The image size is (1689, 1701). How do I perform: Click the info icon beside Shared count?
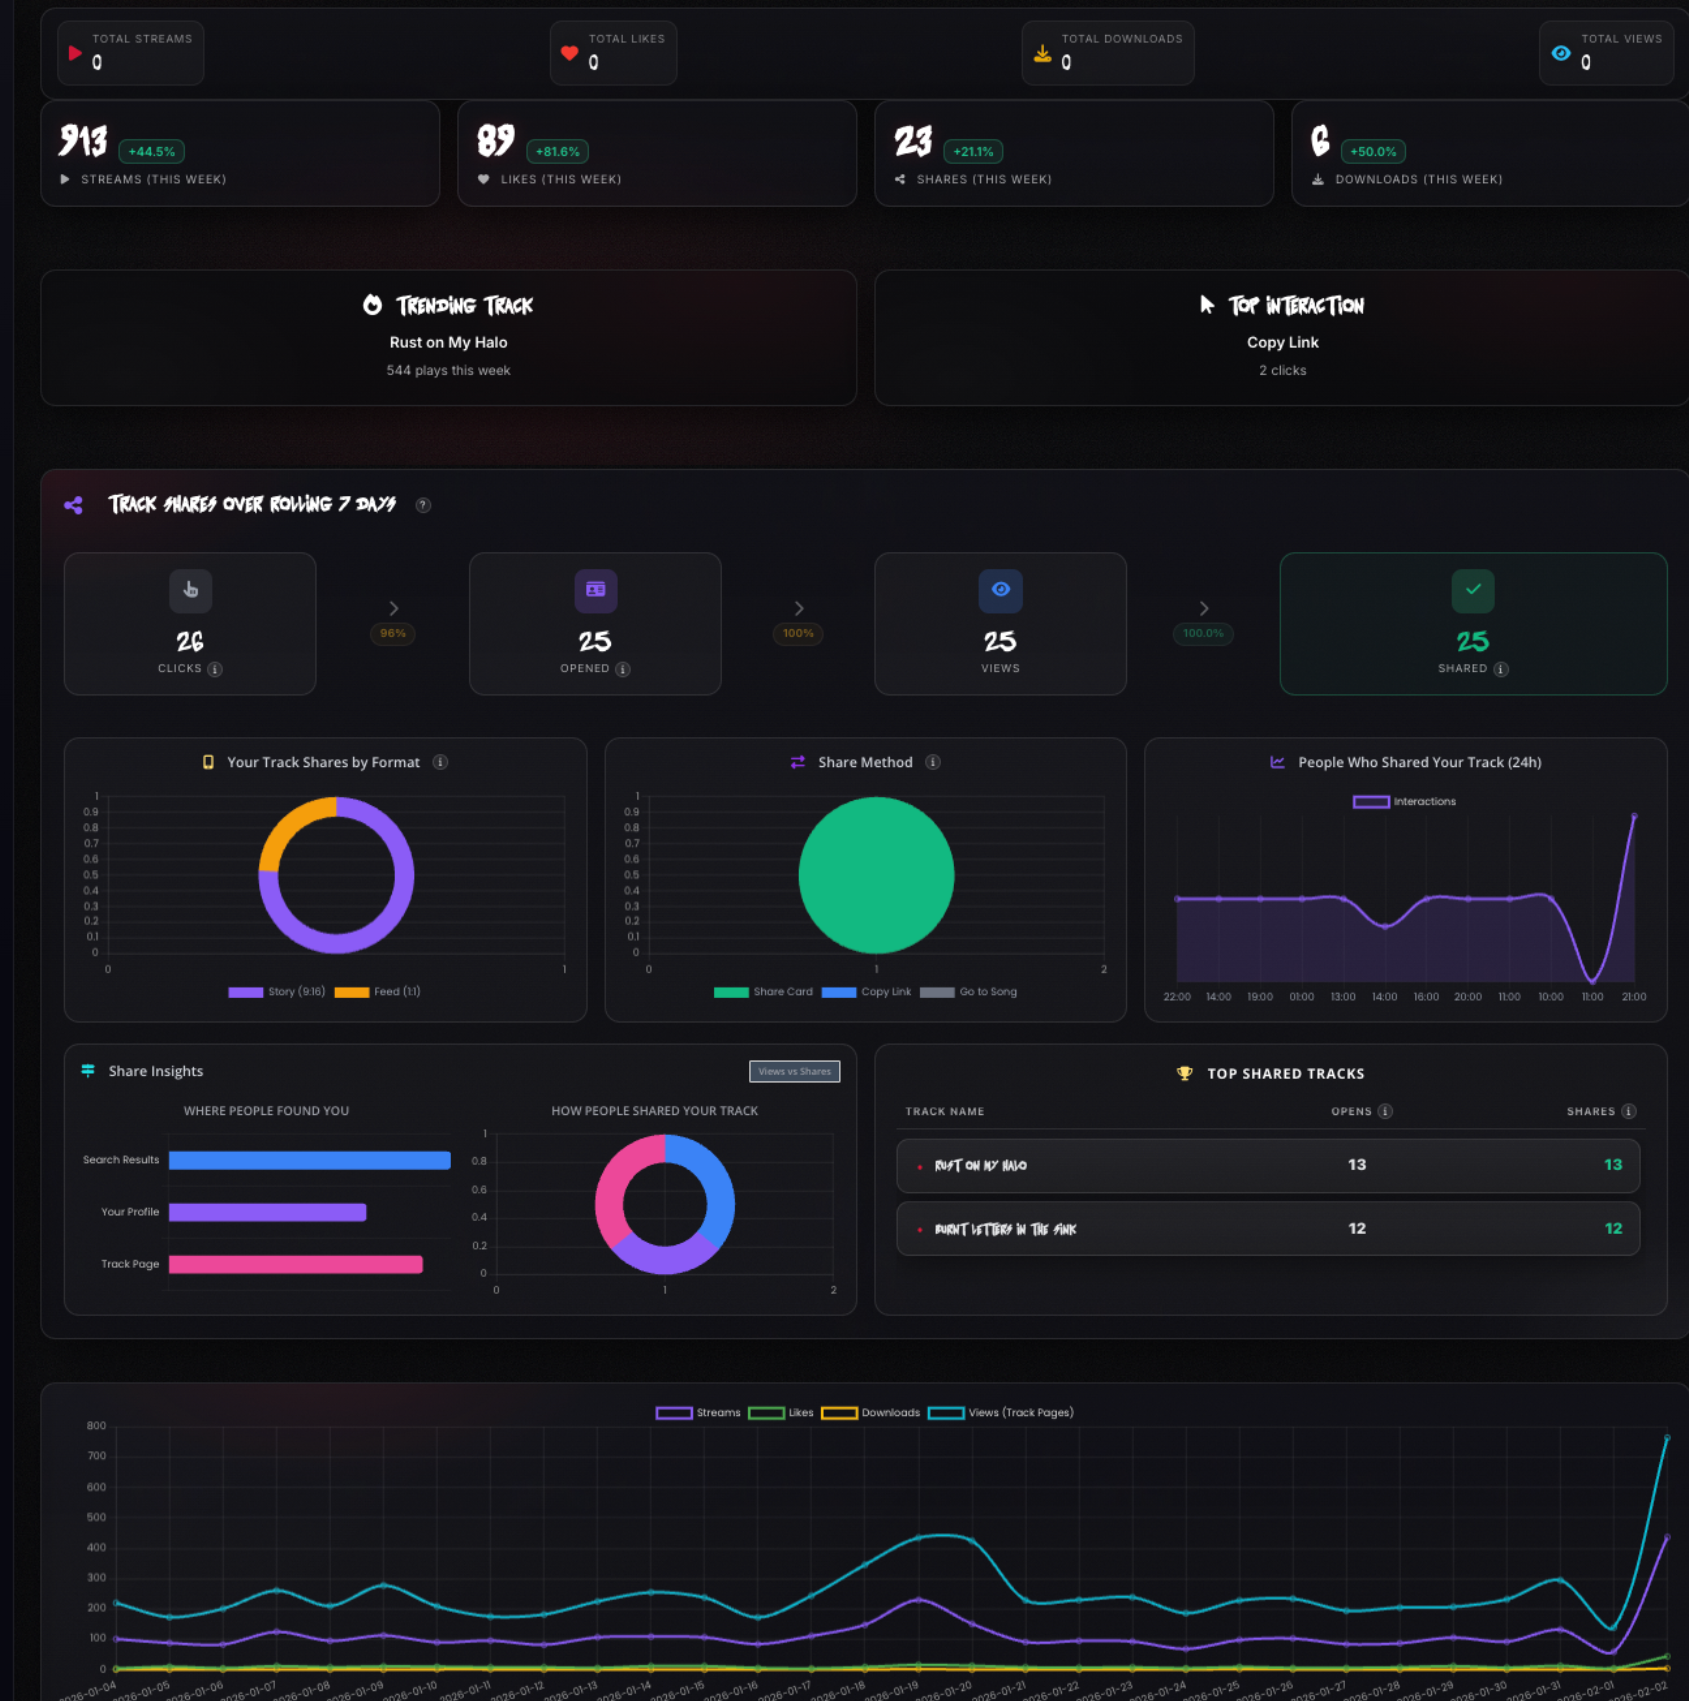pos(1501,669)
